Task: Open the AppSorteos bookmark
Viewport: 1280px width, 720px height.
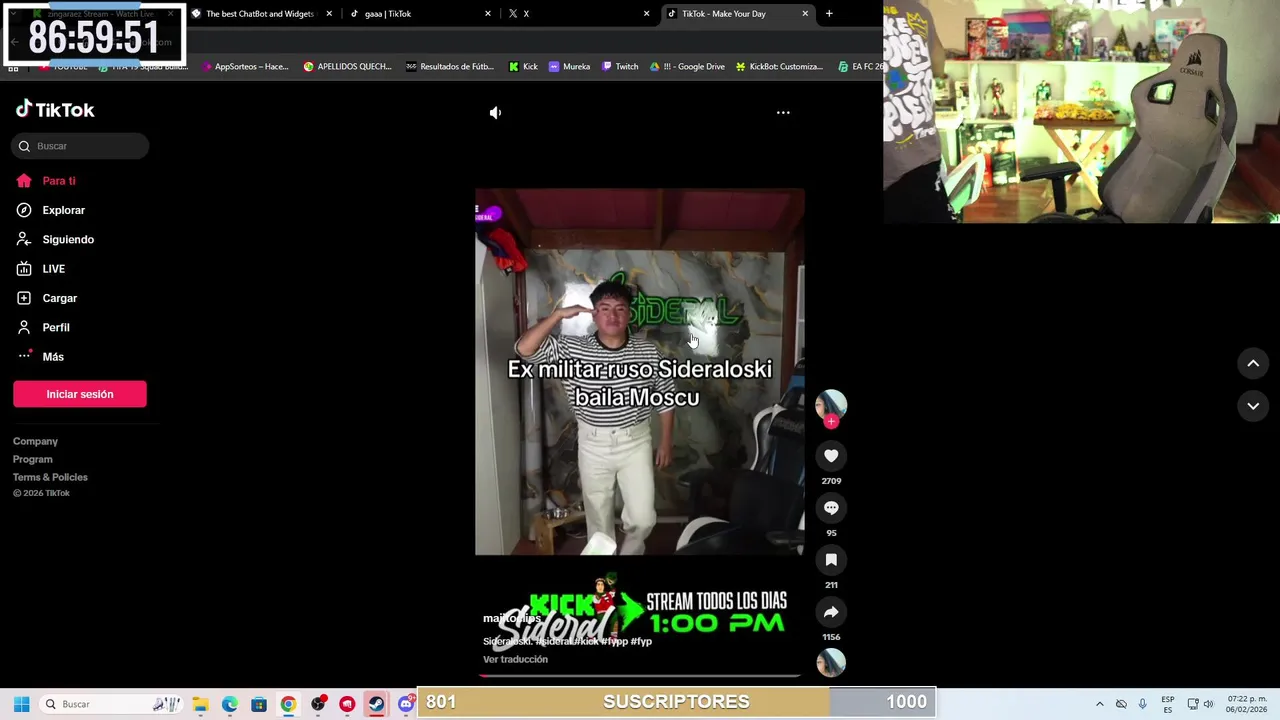Action: point(245,67)
